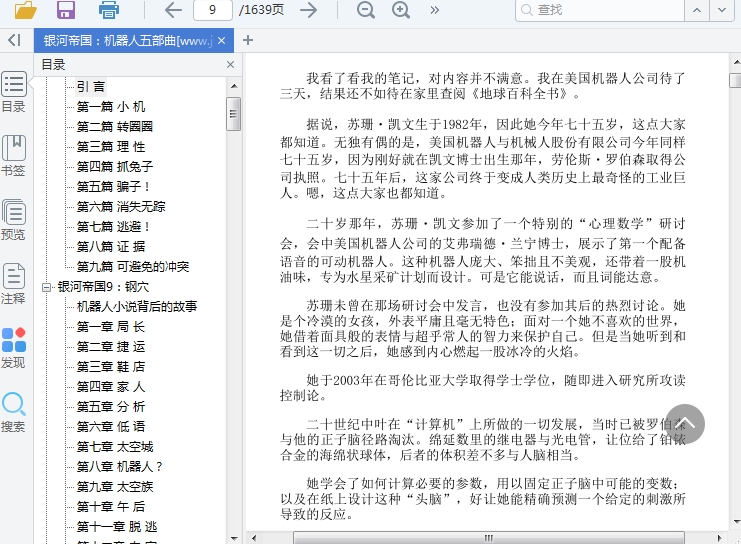The image size is (741, 544).
Task: Open the 目录 sidebar panel
Action: pyautogui.click(x=14, y=92)
